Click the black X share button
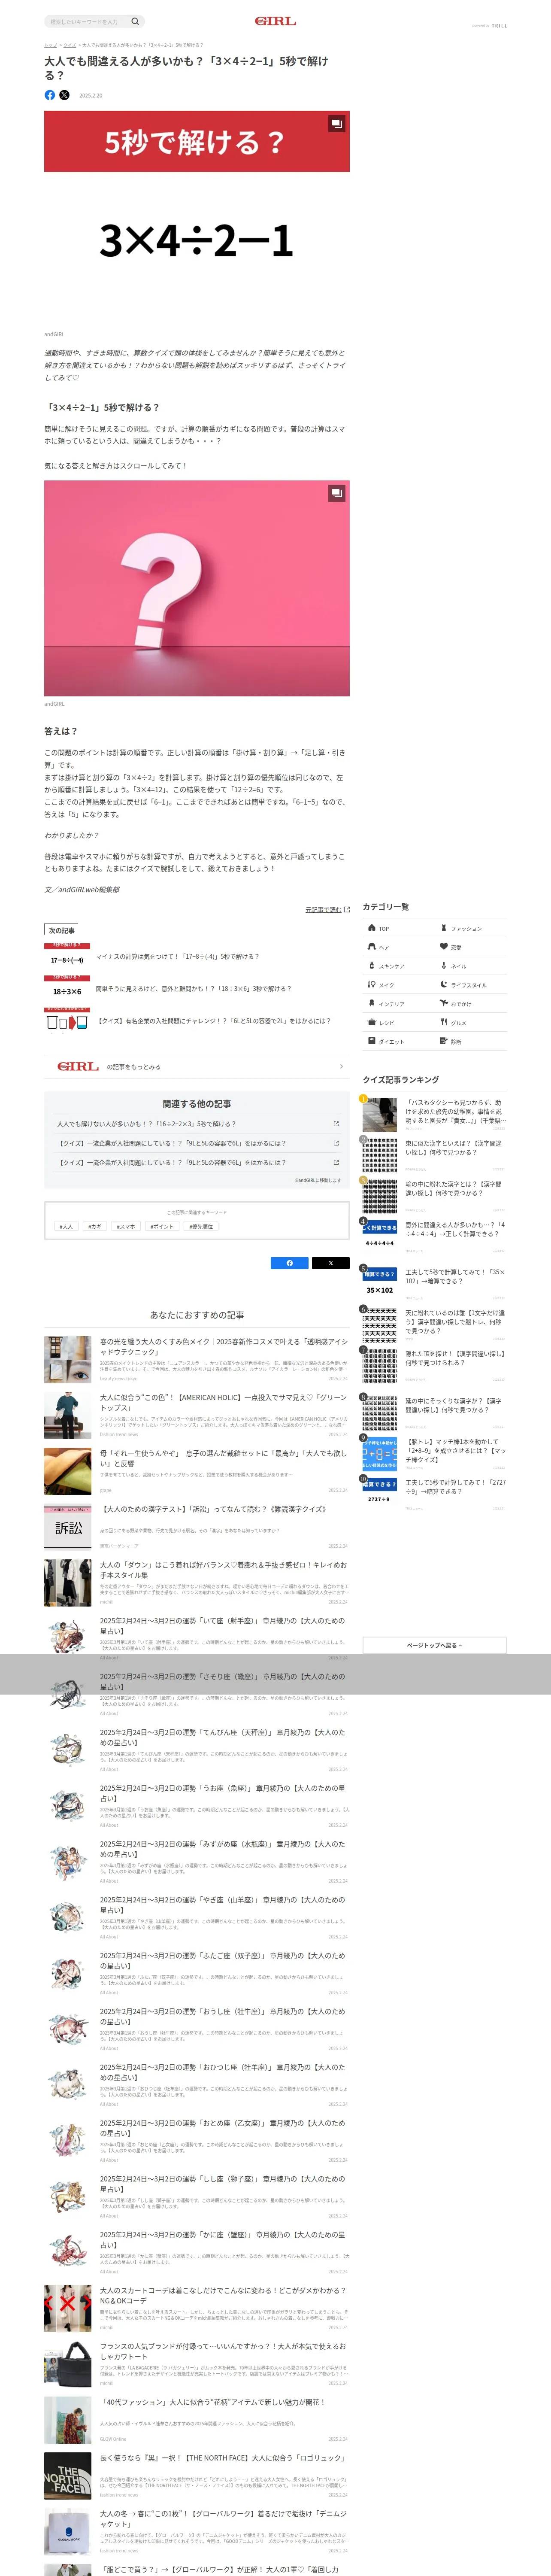This screenshot has width=551, height=2576. (330, 1263)
